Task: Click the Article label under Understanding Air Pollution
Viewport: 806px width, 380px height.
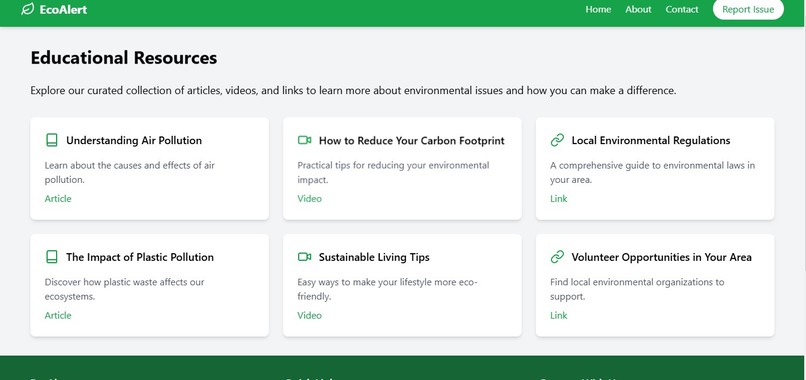Action: click(58, 198)
